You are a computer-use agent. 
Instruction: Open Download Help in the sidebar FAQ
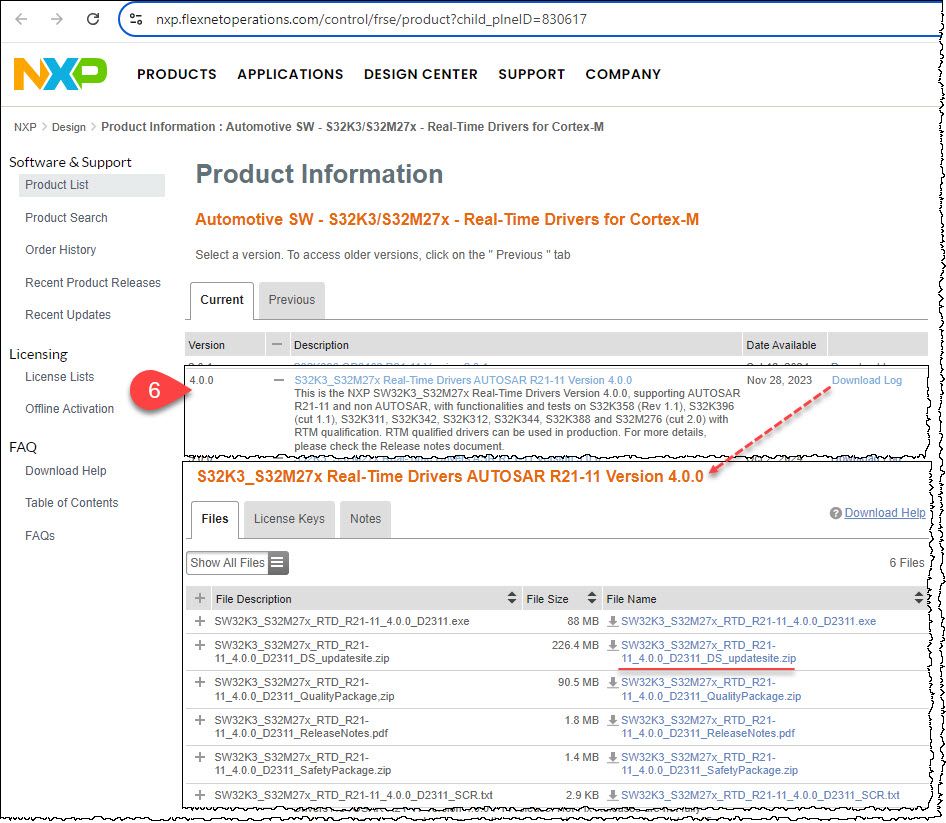tap(66, 471)
